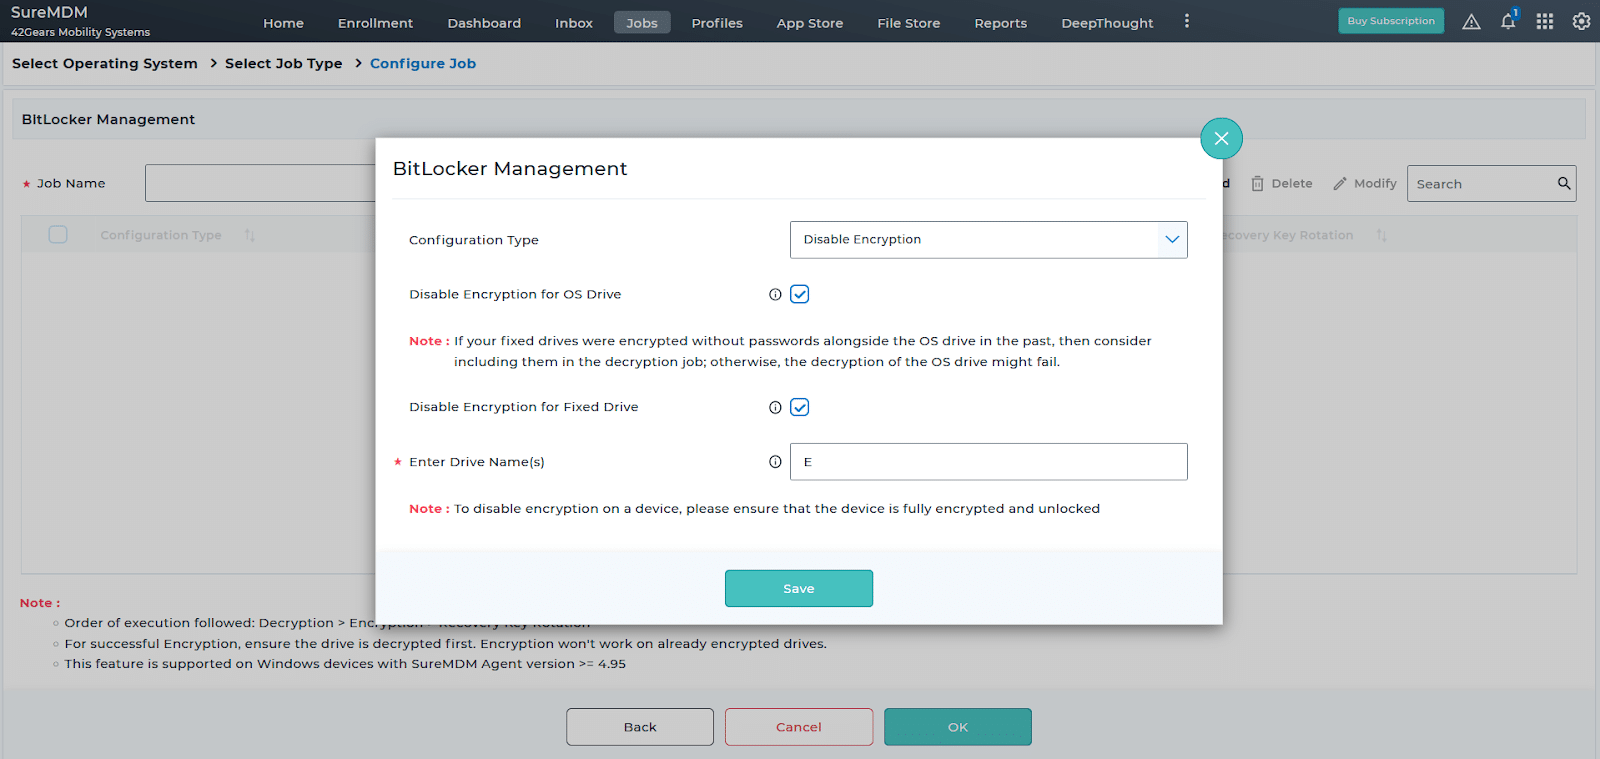Sort by Recovery Key Rotation column arrows
Image resolution: width=1600 pixels, height=759 pixels.
(x=1381, y=235)
